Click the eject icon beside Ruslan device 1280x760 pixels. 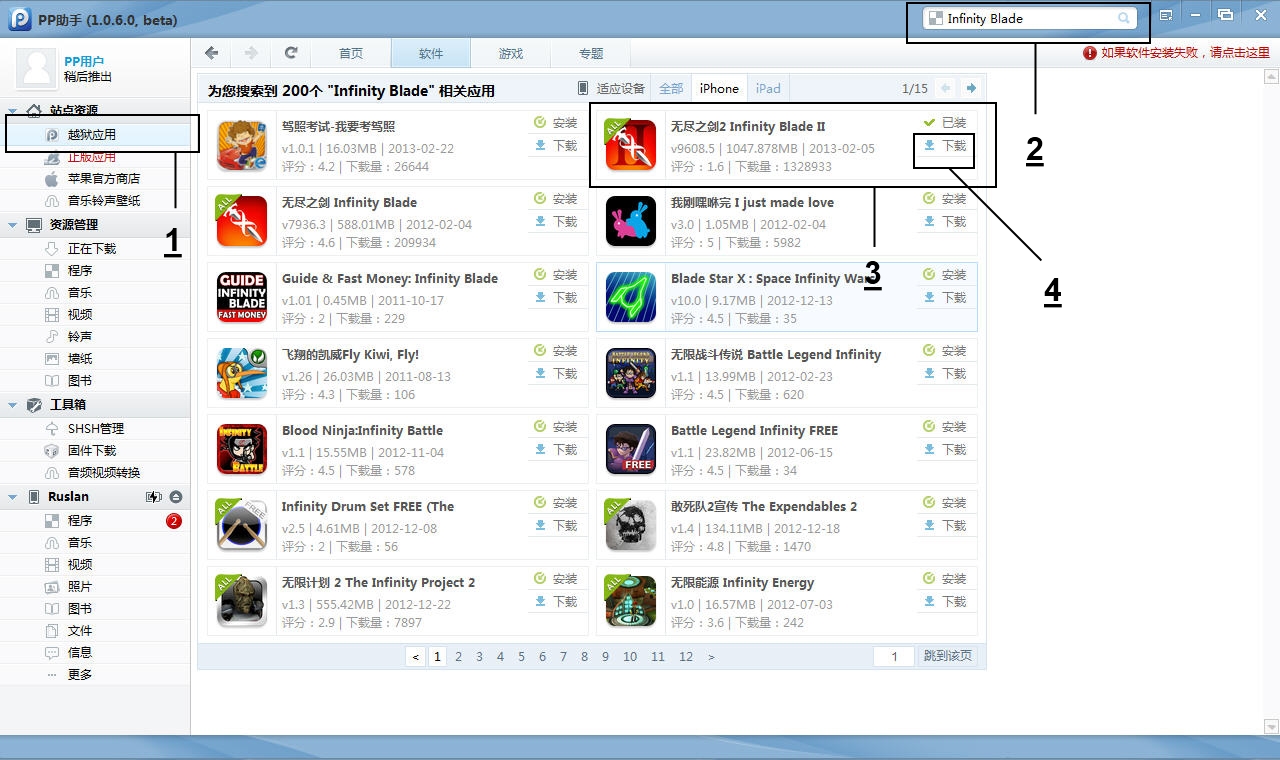click(176, 497)
